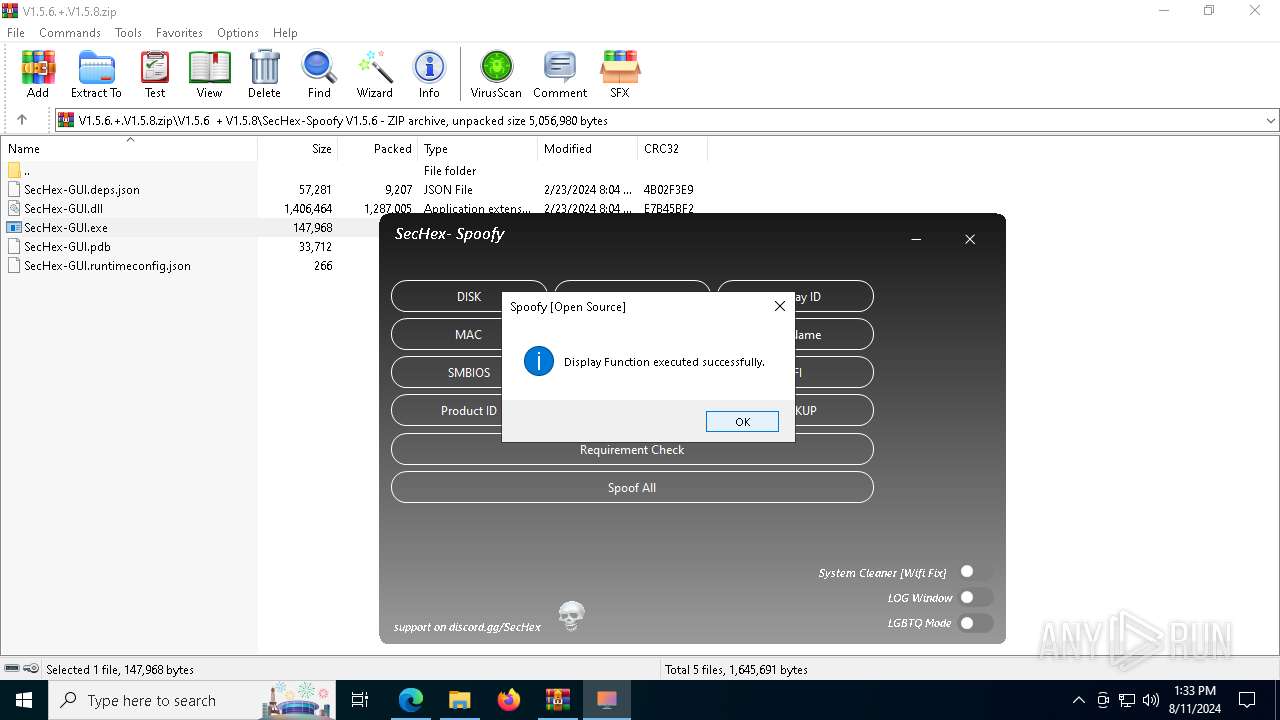
Task: Click the Spoof All button
Action: click(x=632, y=488)
